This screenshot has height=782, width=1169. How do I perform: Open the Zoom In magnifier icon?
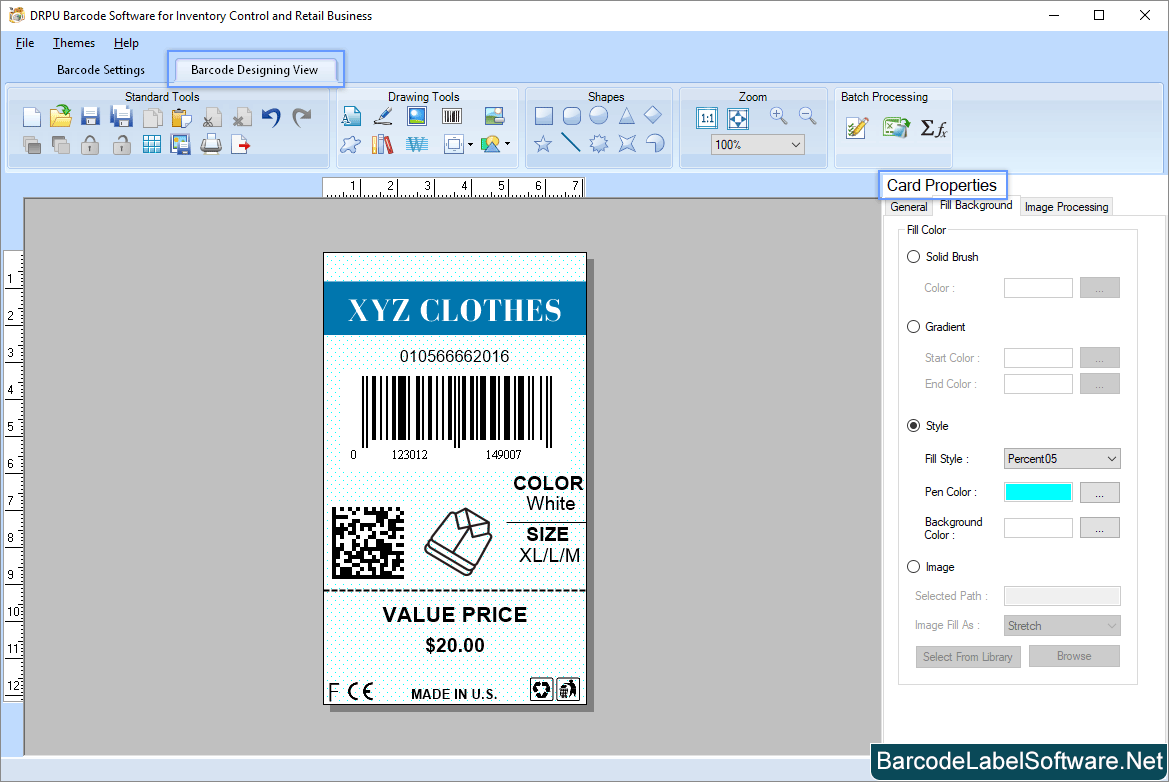(x=777, y=115)
